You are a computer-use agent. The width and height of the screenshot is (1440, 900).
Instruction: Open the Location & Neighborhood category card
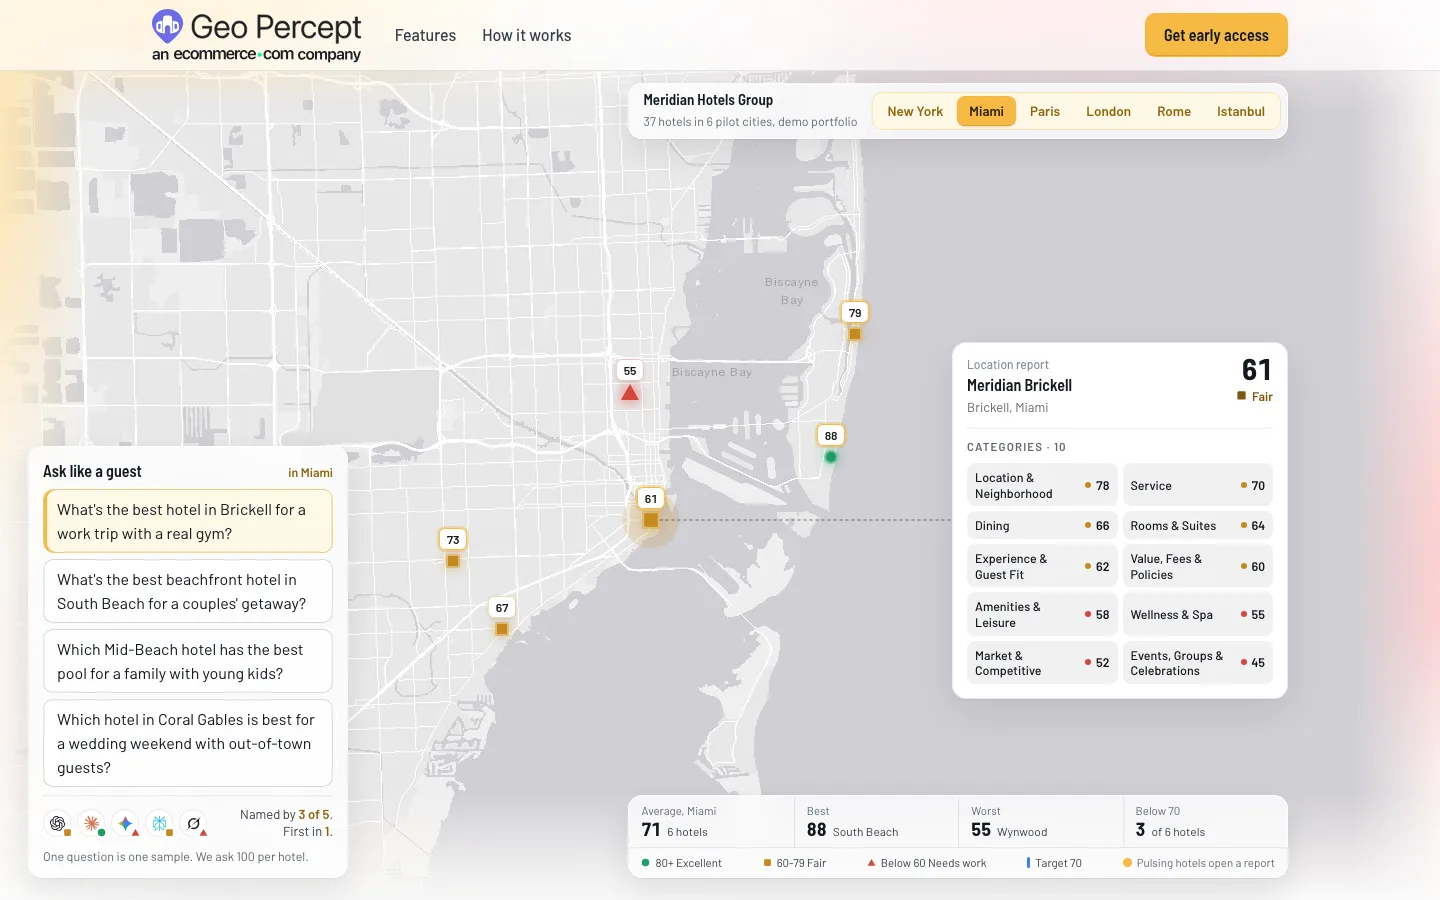coord(1042,485)
